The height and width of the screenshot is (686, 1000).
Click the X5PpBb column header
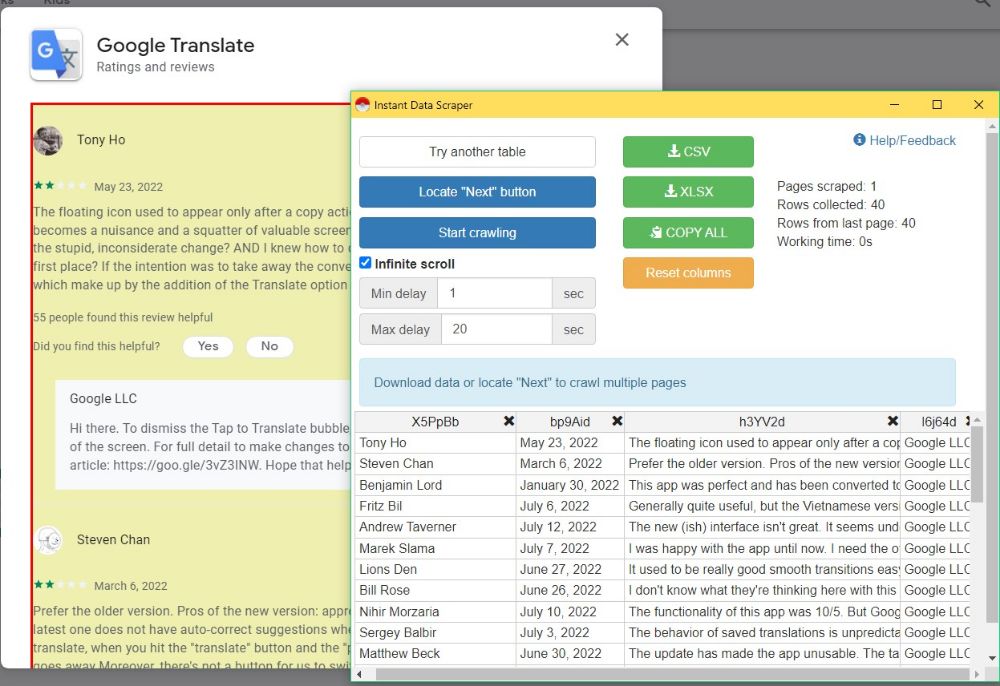click(x=435, y=422)
